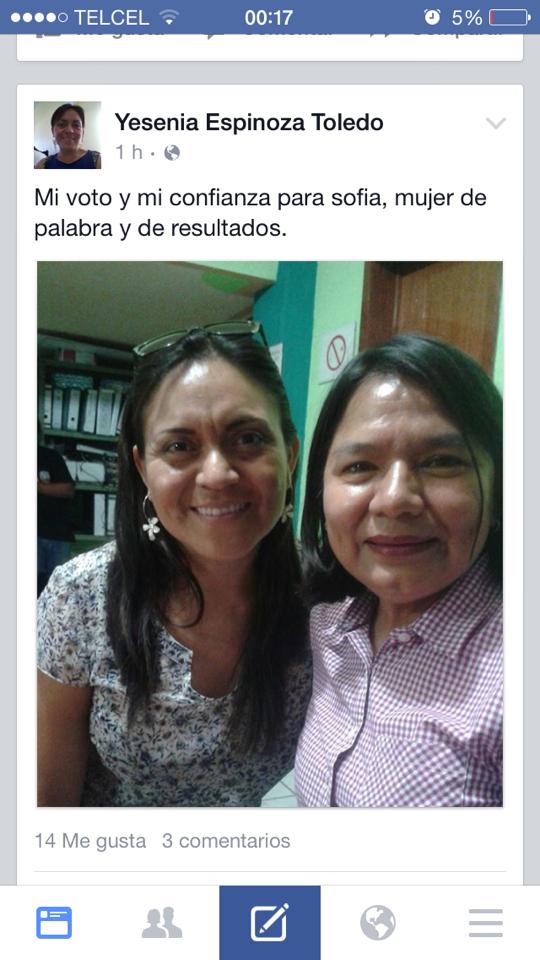Open the notifications globe tab
The height and width of the screenshot is (960, 540).
coord(378,923)
